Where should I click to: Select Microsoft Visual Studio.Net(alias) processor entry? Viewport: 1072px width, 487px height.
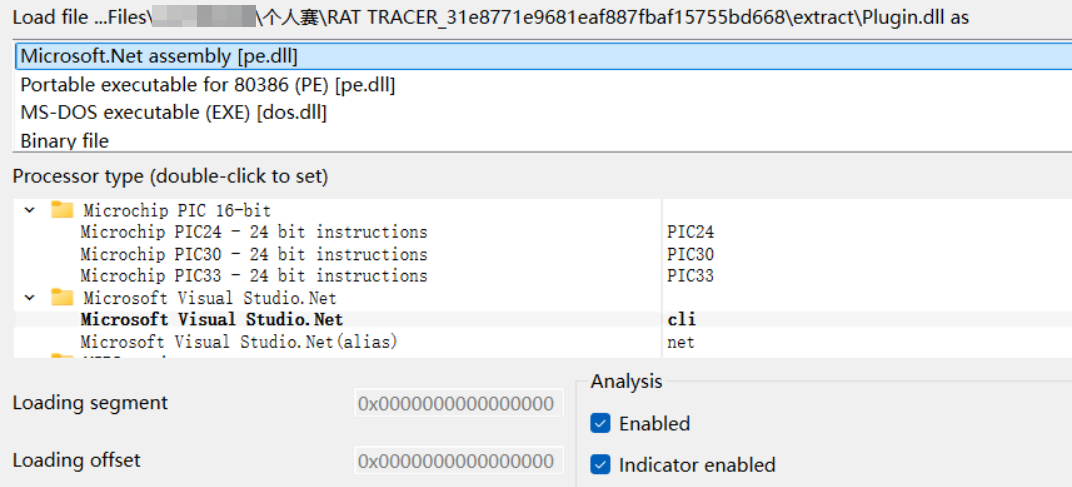pyautogui.click(x=238, y=342)
